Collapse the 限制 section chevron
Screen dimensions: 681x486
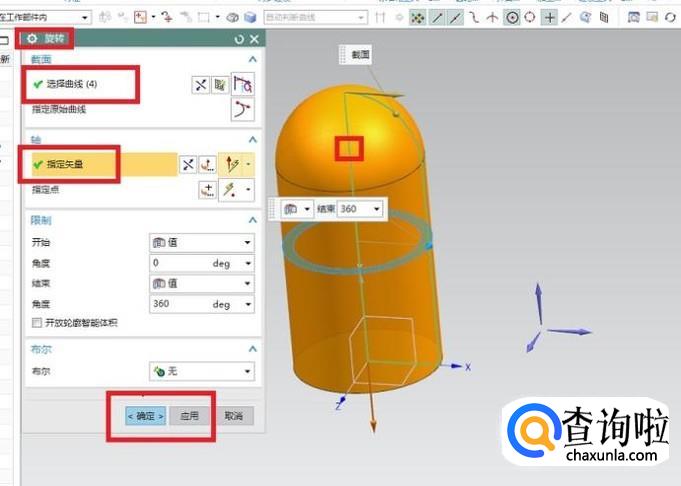pyautogui.click(x=252, y=220)
